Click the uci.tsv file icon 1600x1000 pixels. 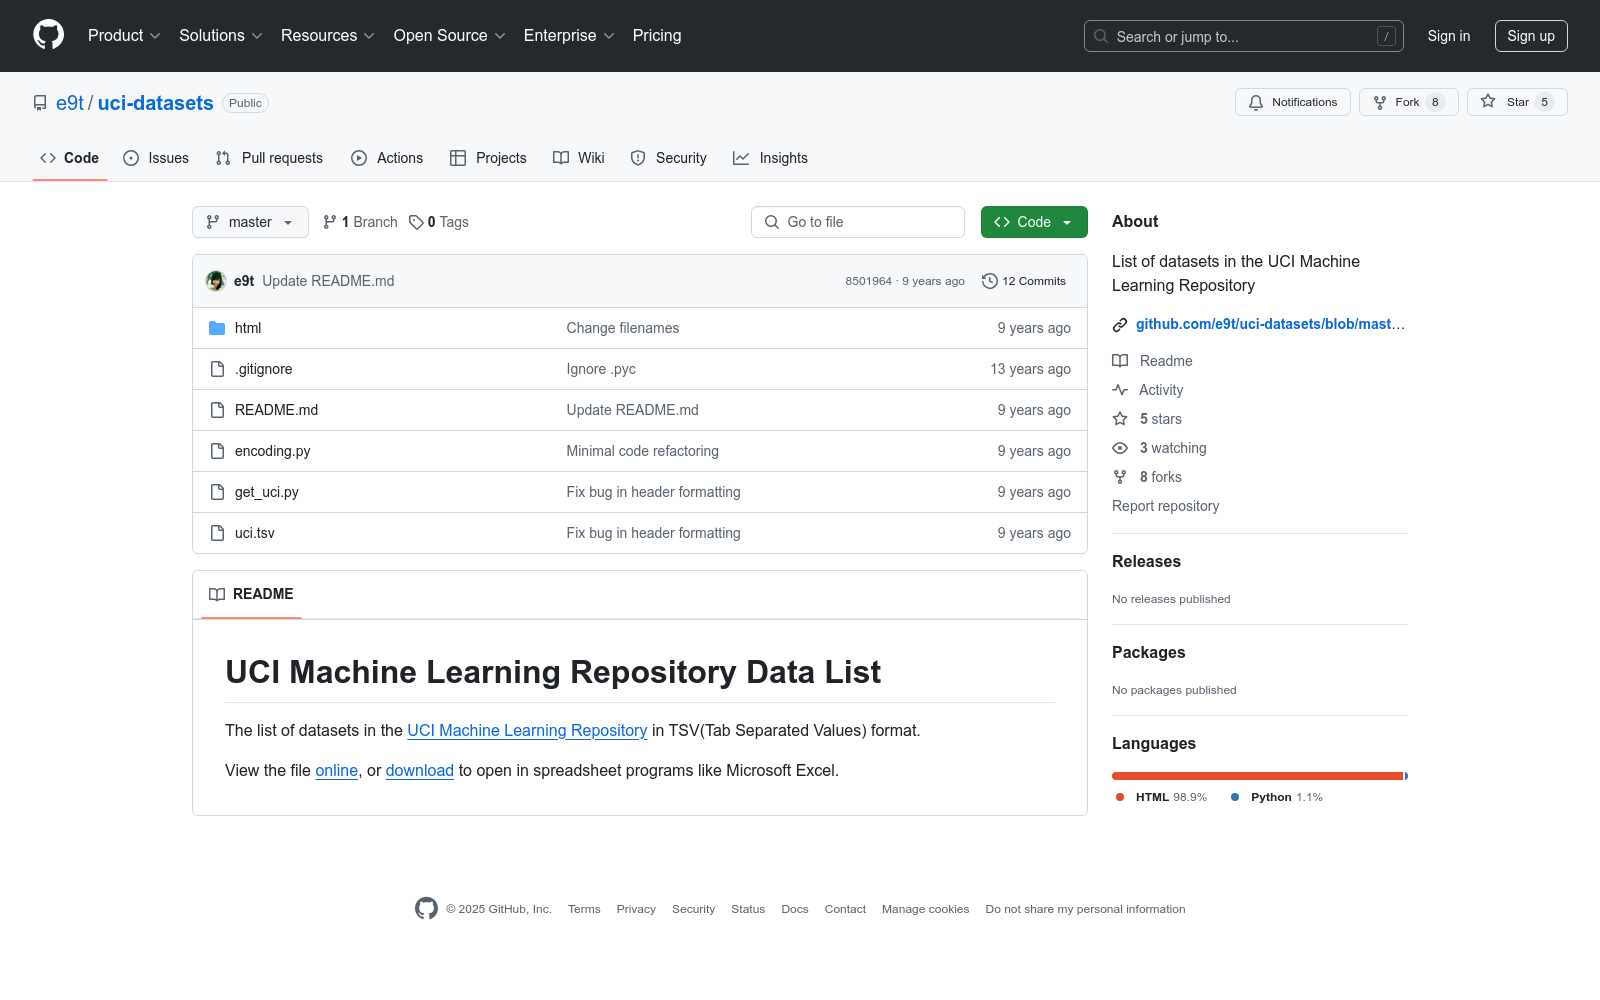pyautogui.click(x=217, y=533)
